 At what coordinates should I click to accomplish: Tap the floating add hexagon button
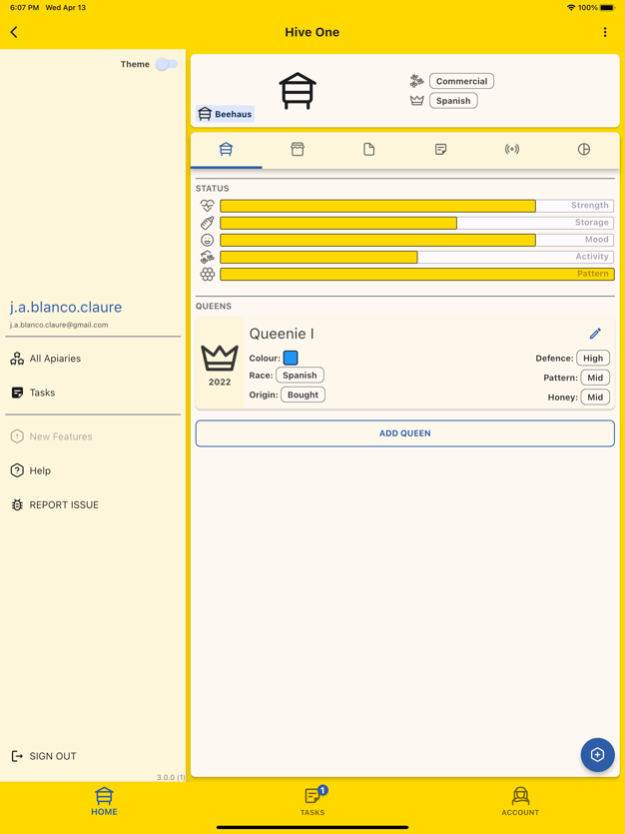click(x=597, y=755)
